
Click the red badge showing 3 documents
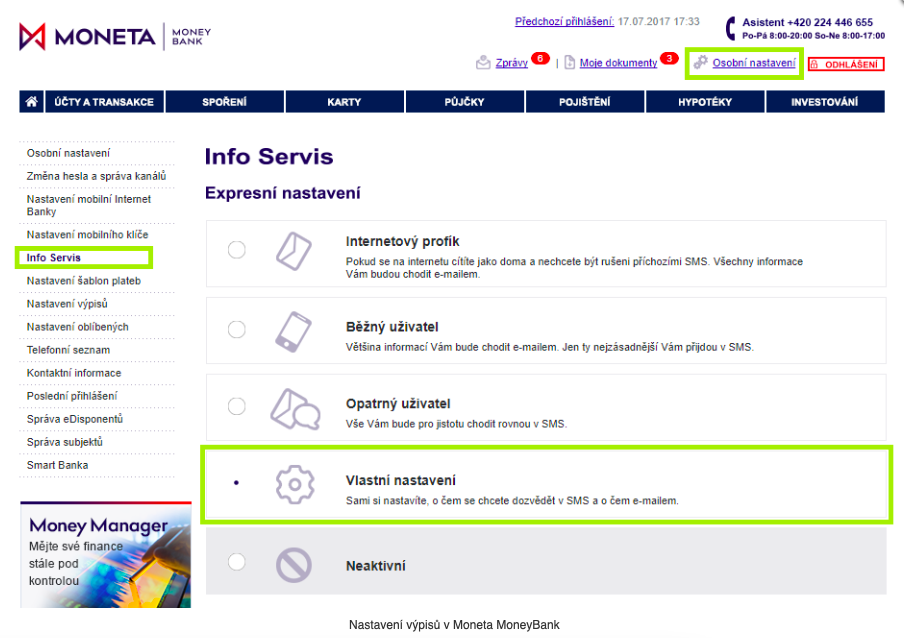click(669, 58)
